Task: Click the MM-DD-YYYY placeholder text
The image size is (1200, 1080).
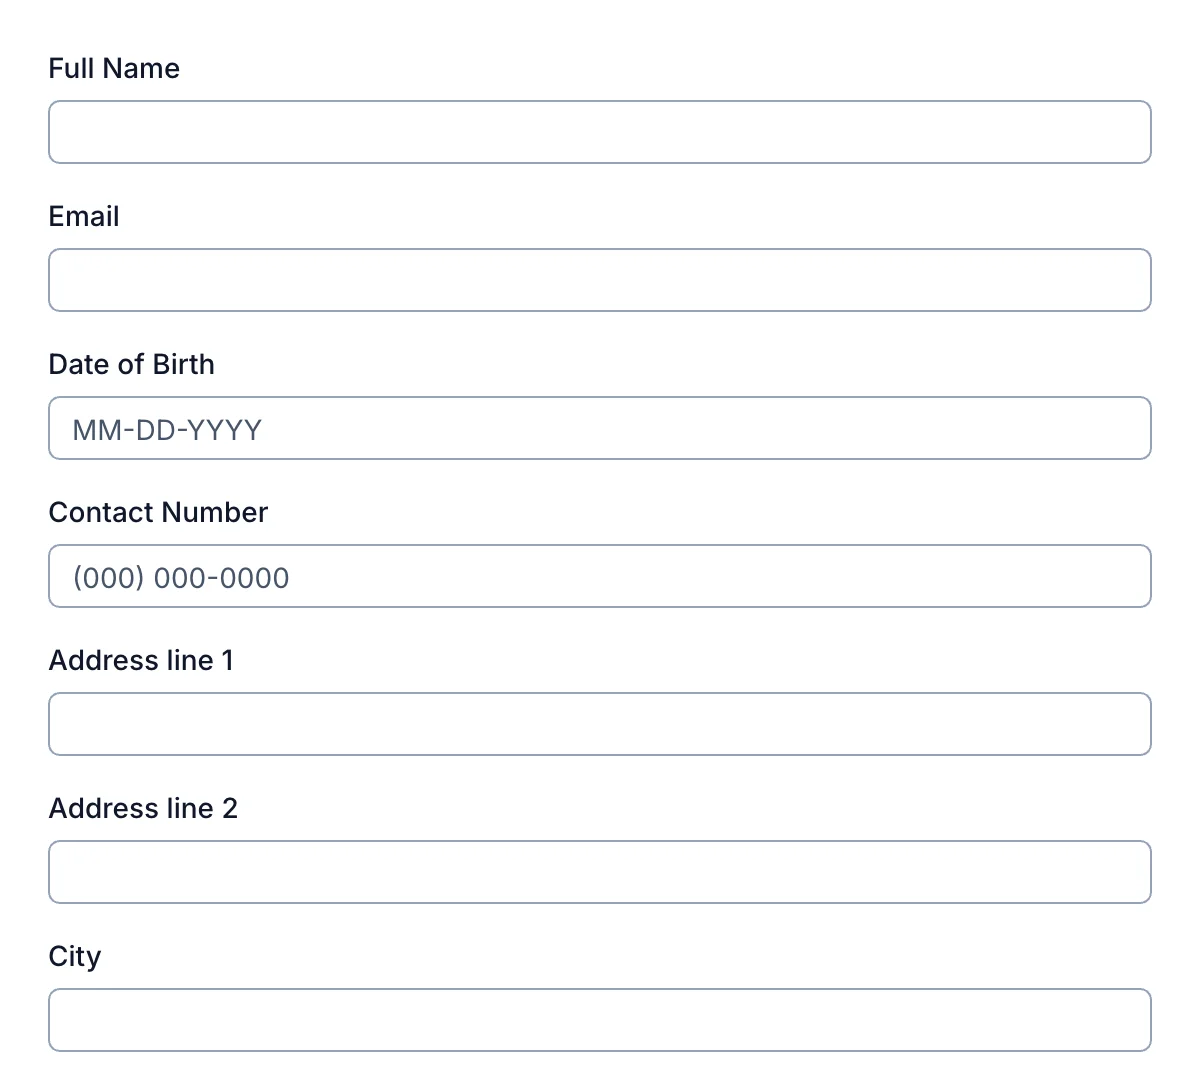Action: pos(166,429)
